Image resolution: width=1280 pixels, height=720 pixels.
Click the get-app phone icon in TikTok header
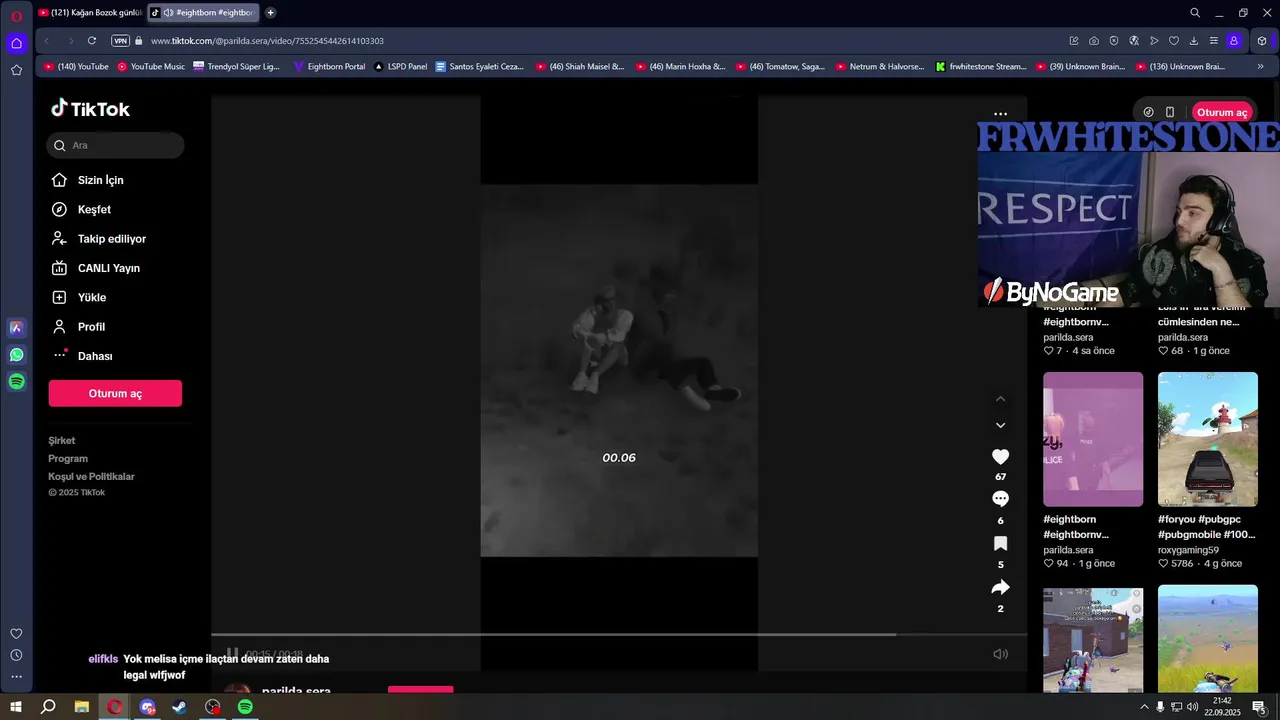[1170, 112]
